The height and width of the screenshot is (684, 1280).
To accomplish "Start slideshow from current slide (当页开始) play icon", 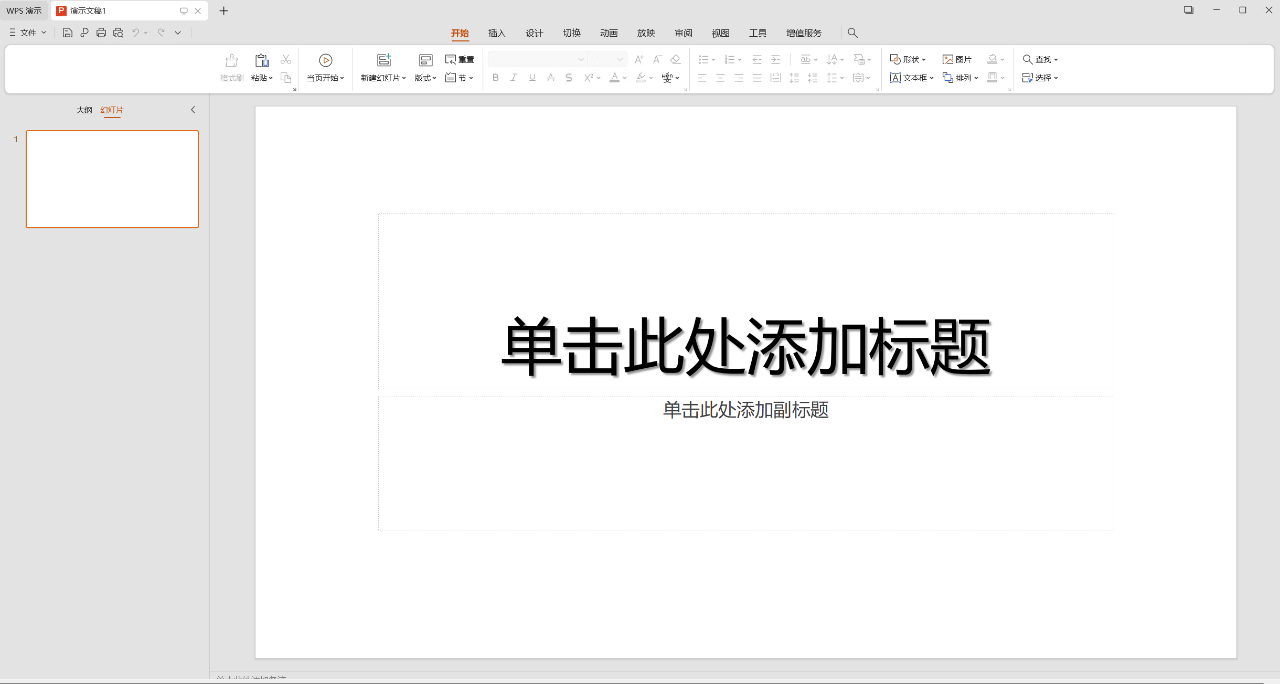I will 325,61.
